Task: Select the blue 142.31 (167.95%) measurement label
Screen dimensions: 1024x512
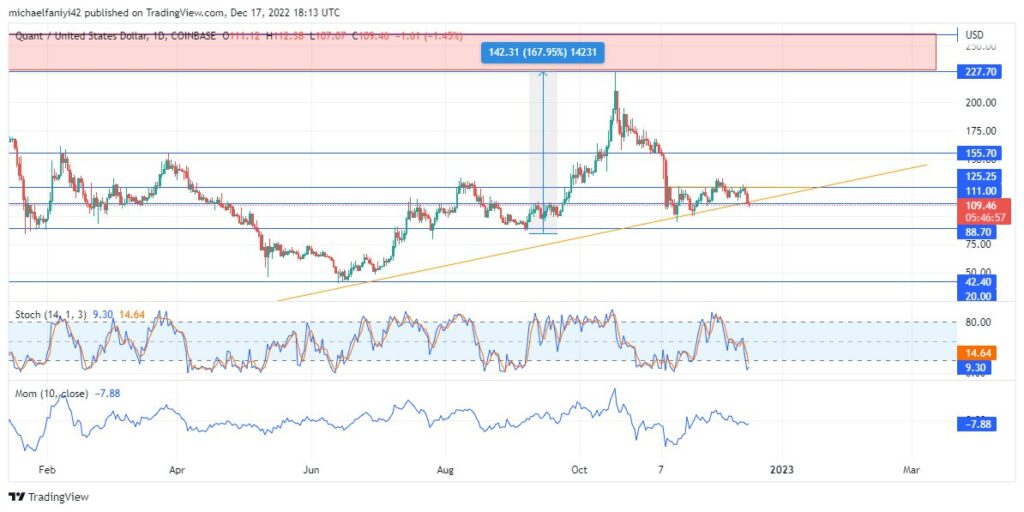Action: pos(542,54)
